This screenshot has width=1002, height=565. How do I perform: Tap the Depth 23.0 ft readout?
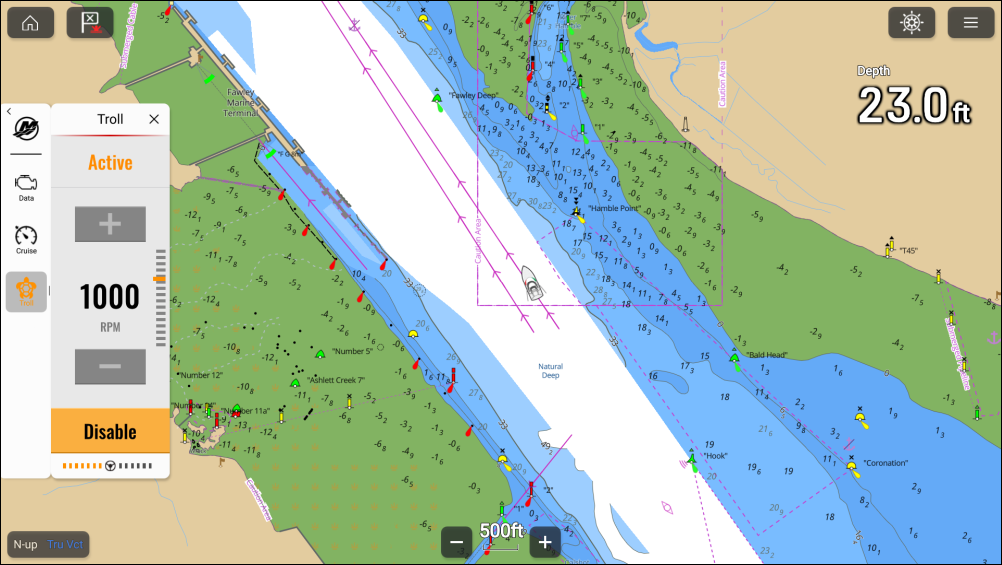[x=913, y=97]
